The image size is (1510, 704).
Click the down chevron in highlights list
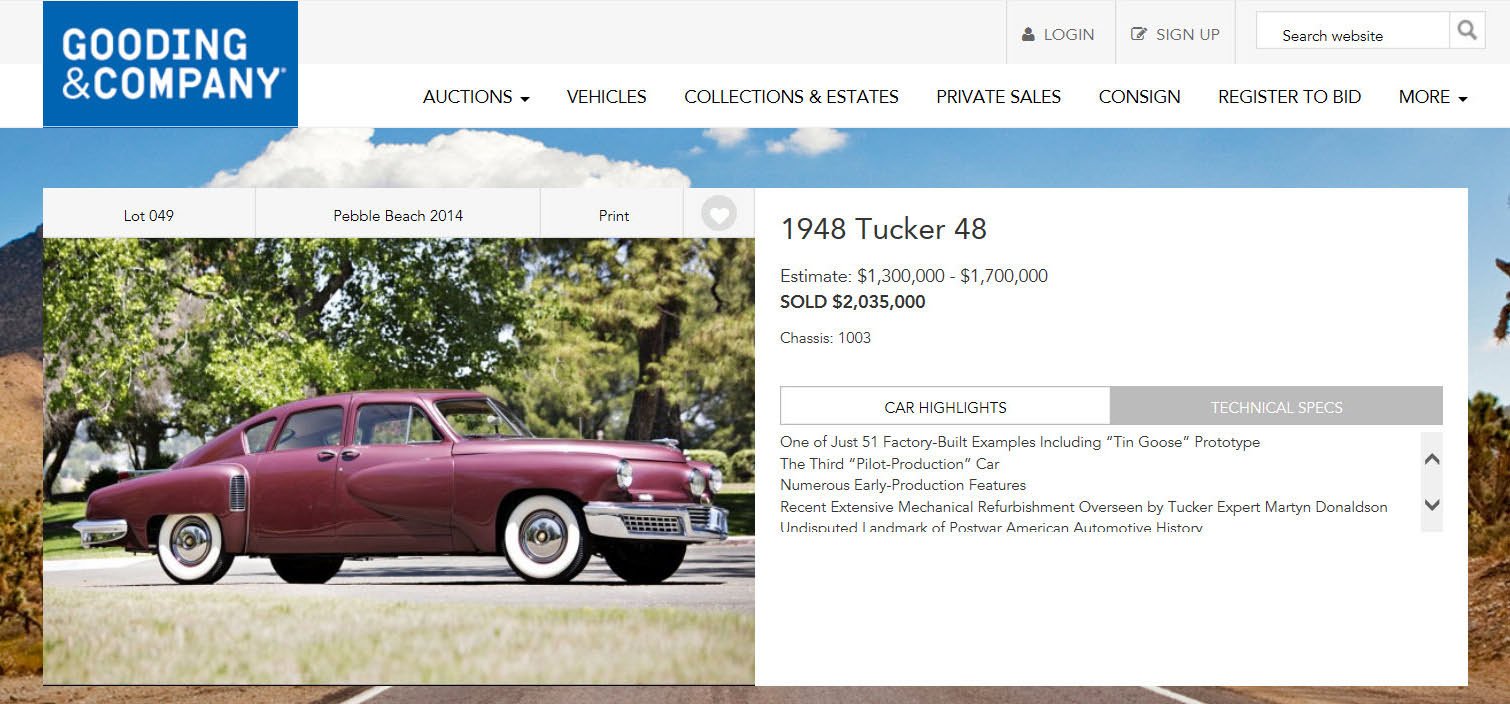1432,505
